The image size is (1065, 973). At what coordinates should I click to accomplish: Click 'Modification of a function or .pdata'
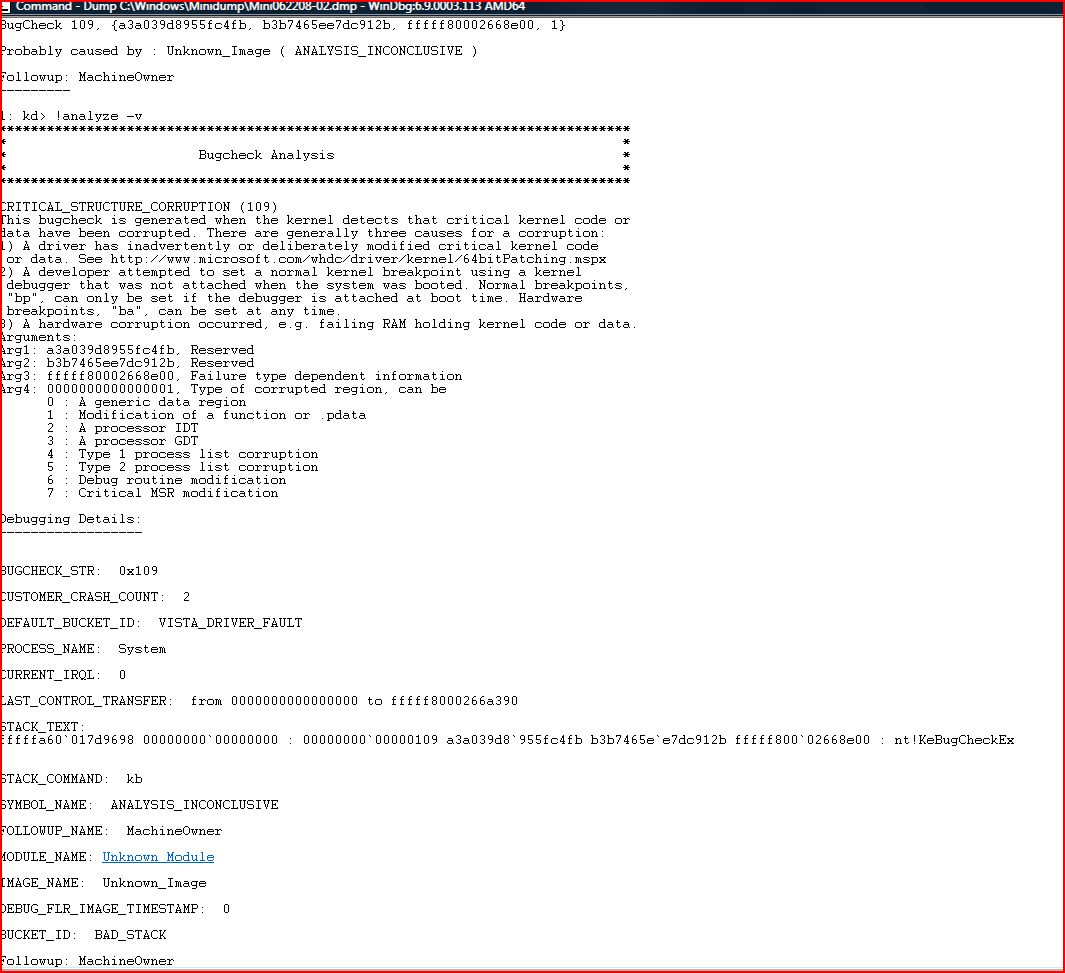click(222, 415)
